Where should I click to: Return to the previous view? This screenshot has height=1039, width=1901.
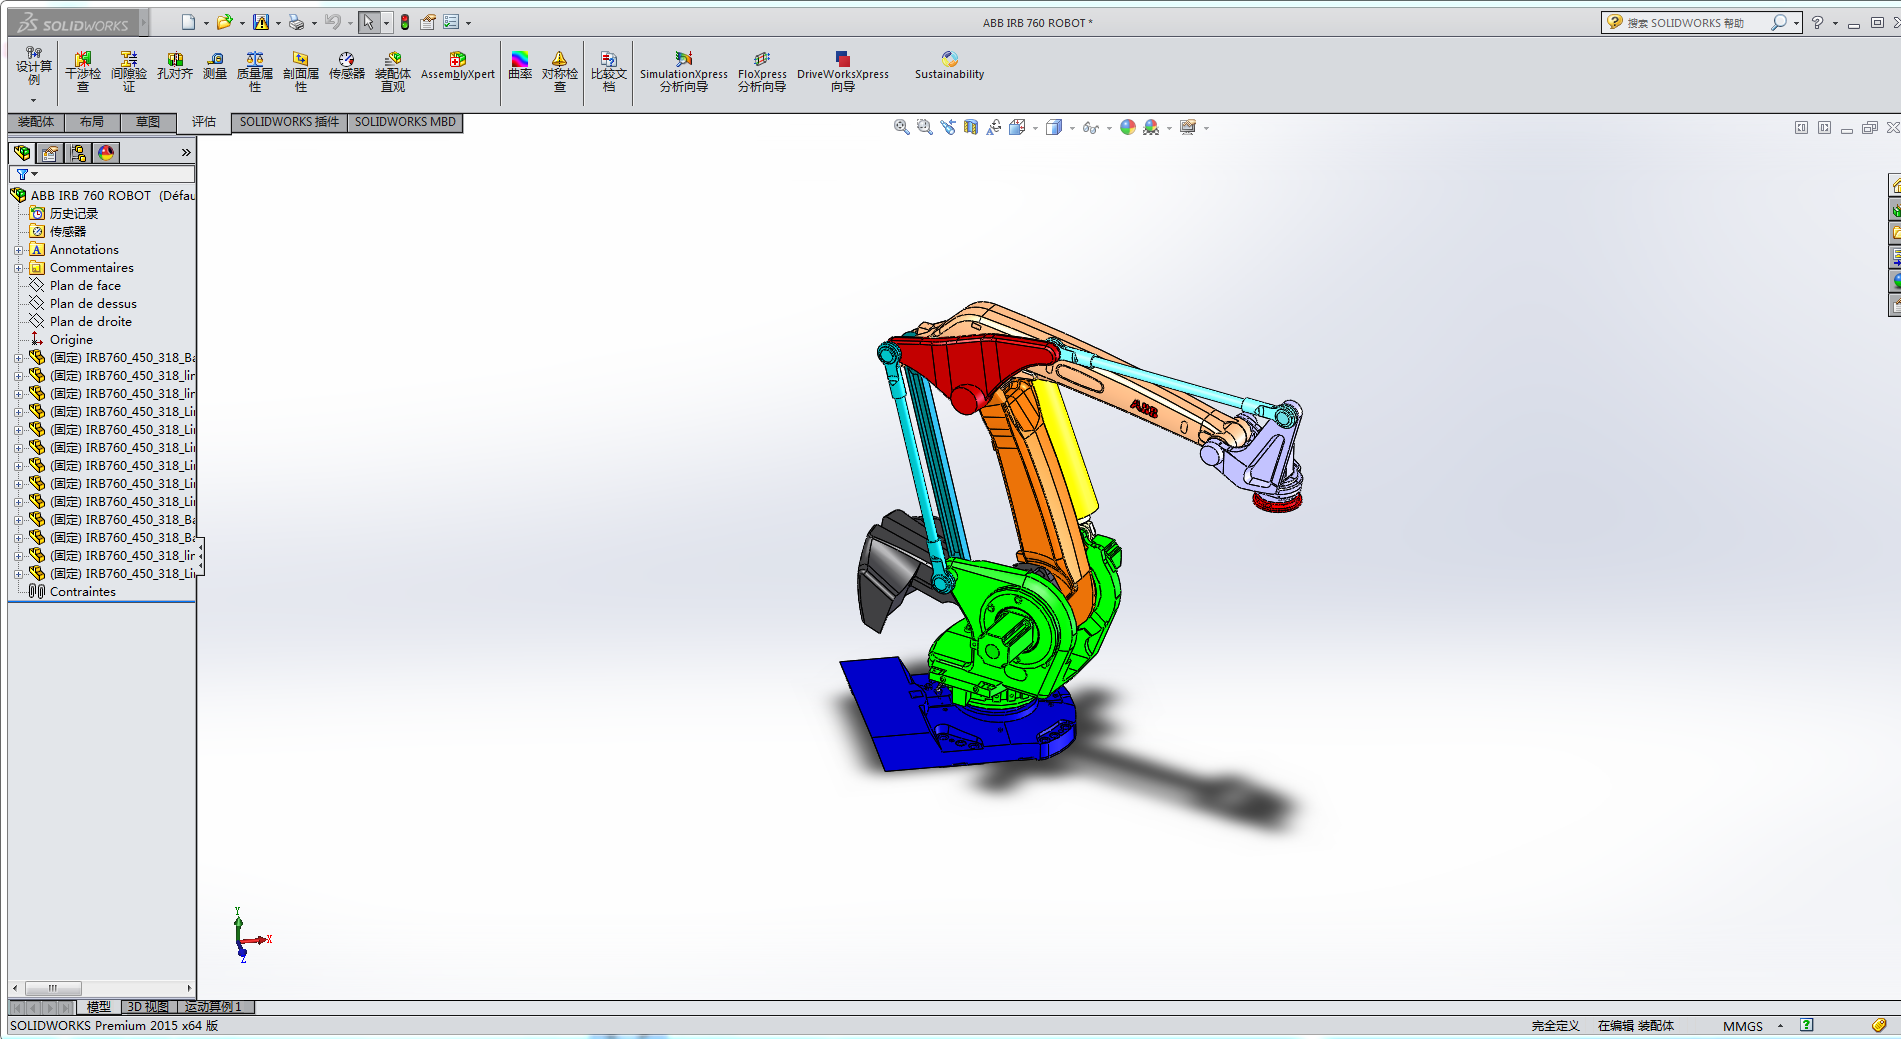tap(947, 127)
